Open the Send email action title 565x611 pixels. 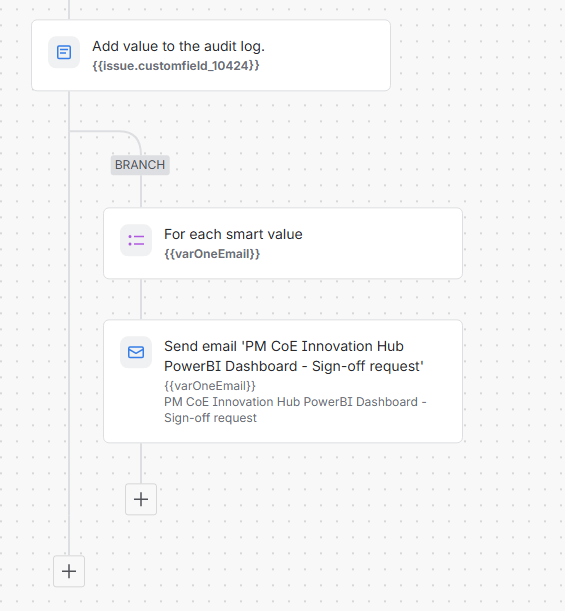294,356
